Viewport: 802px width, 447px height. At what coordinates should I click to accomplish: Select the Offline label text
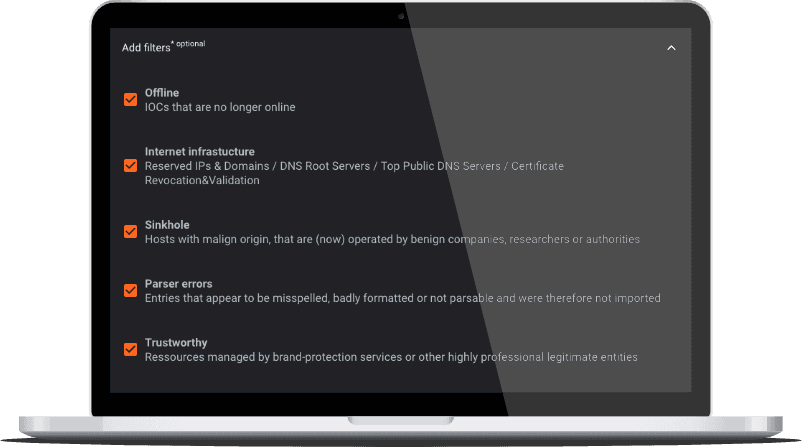162,93
